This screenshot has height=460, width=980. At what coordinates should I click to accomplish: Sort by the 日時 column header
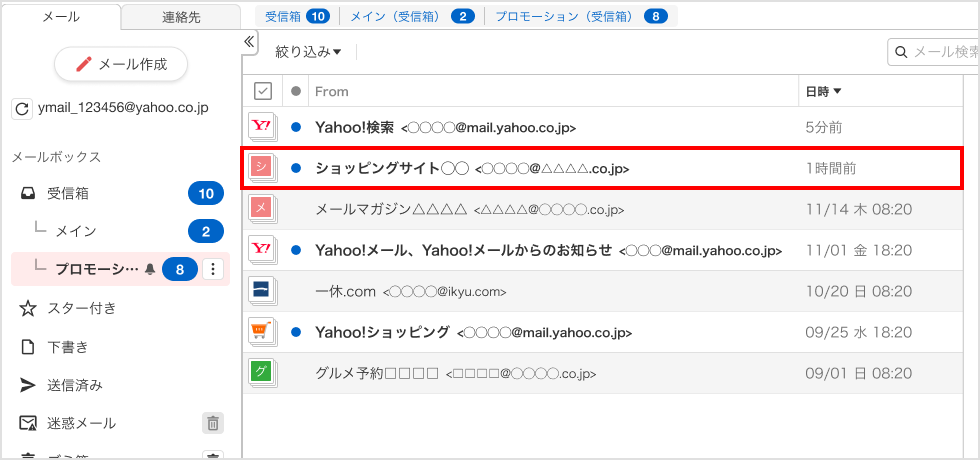pyautogui.click(x=824, y=92)
